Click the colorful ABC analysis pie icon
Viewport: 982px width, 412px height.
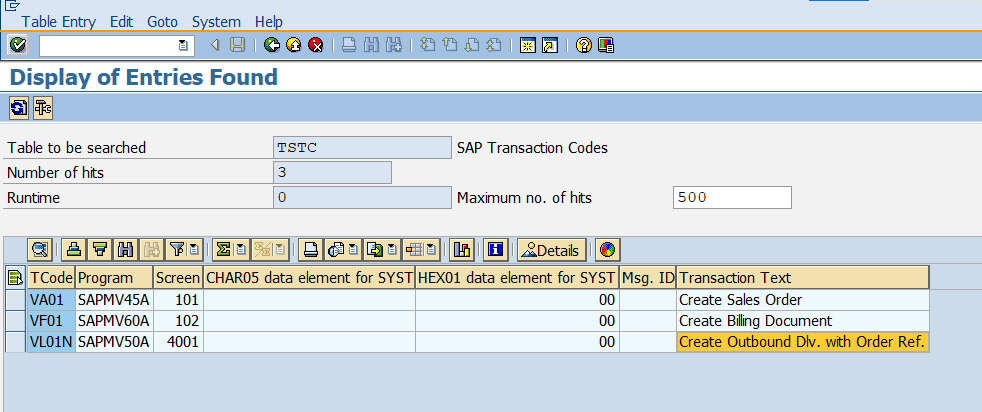[607, 250]
